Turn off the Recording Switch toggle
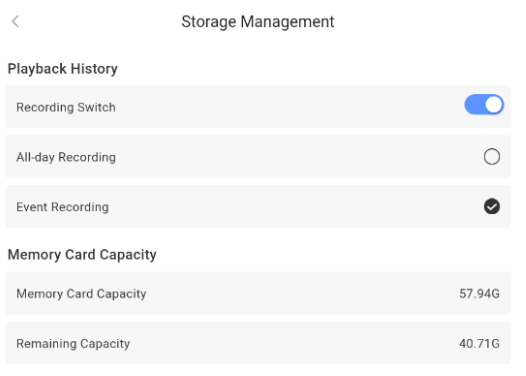Viewport: 526px width, 376px height. coord(484,105)
